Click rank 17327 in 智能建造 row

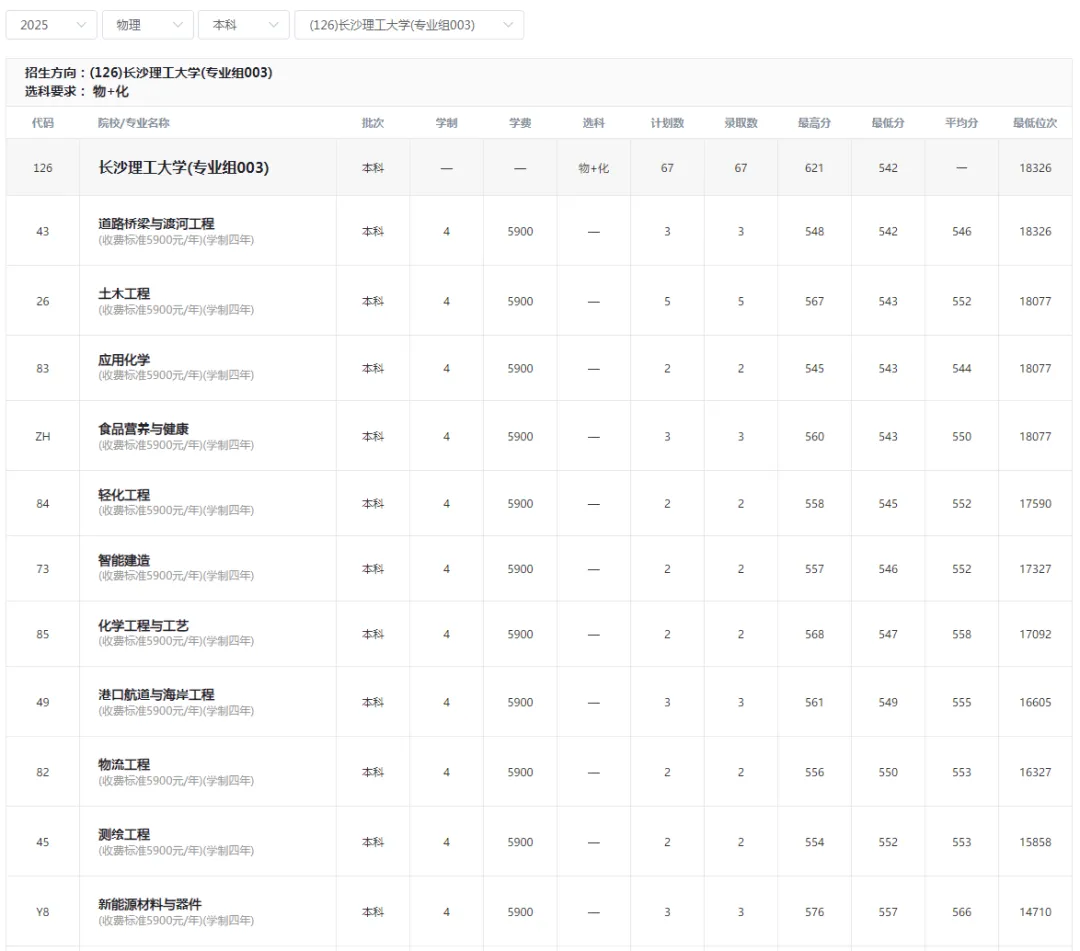tap(1035, 569)
